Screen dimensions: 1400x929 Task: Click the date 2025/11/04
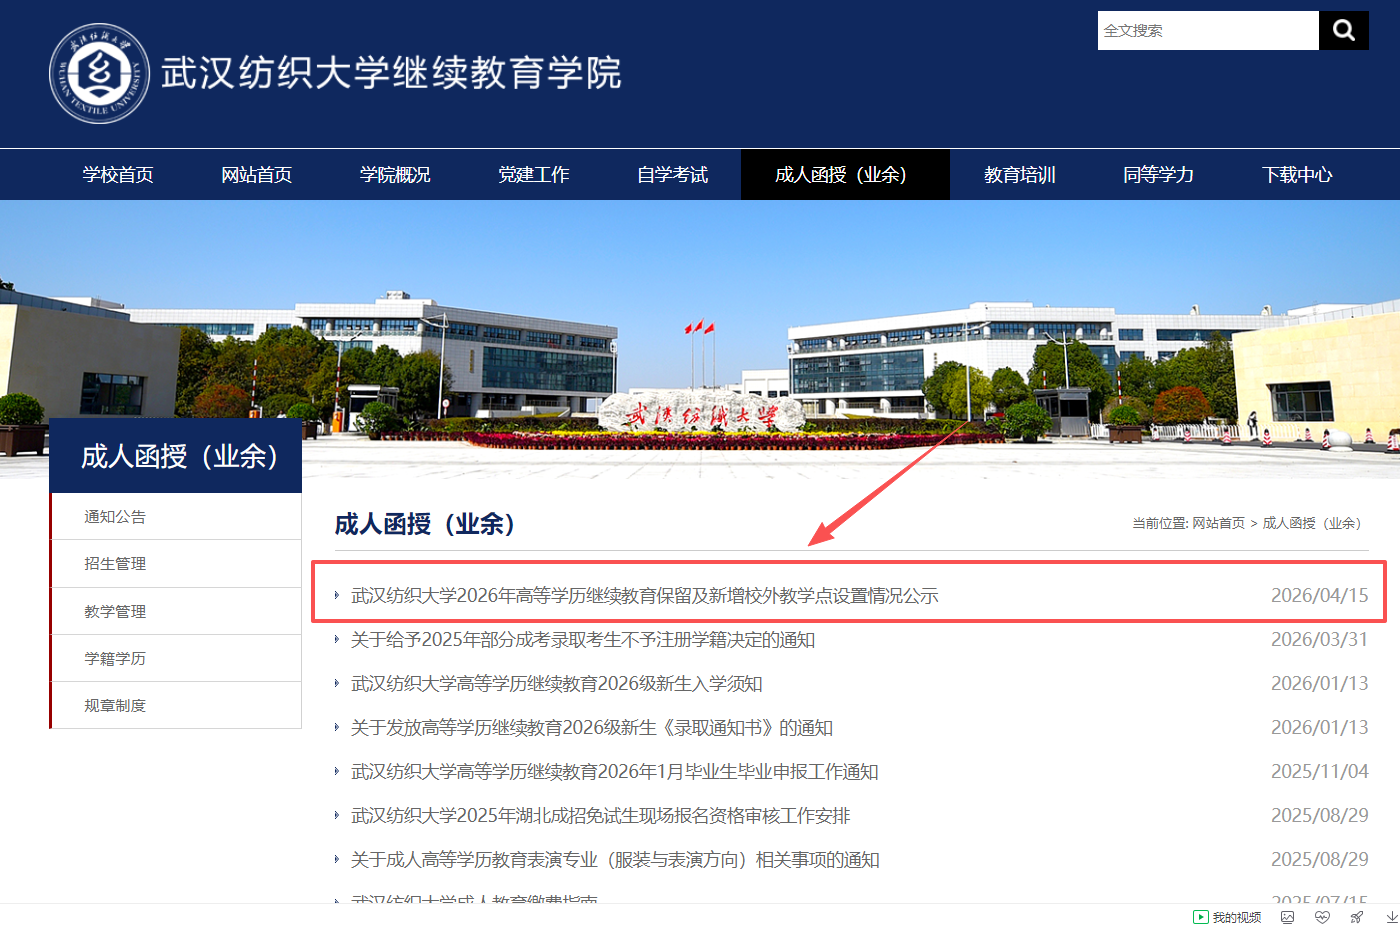click(1319, 772)
